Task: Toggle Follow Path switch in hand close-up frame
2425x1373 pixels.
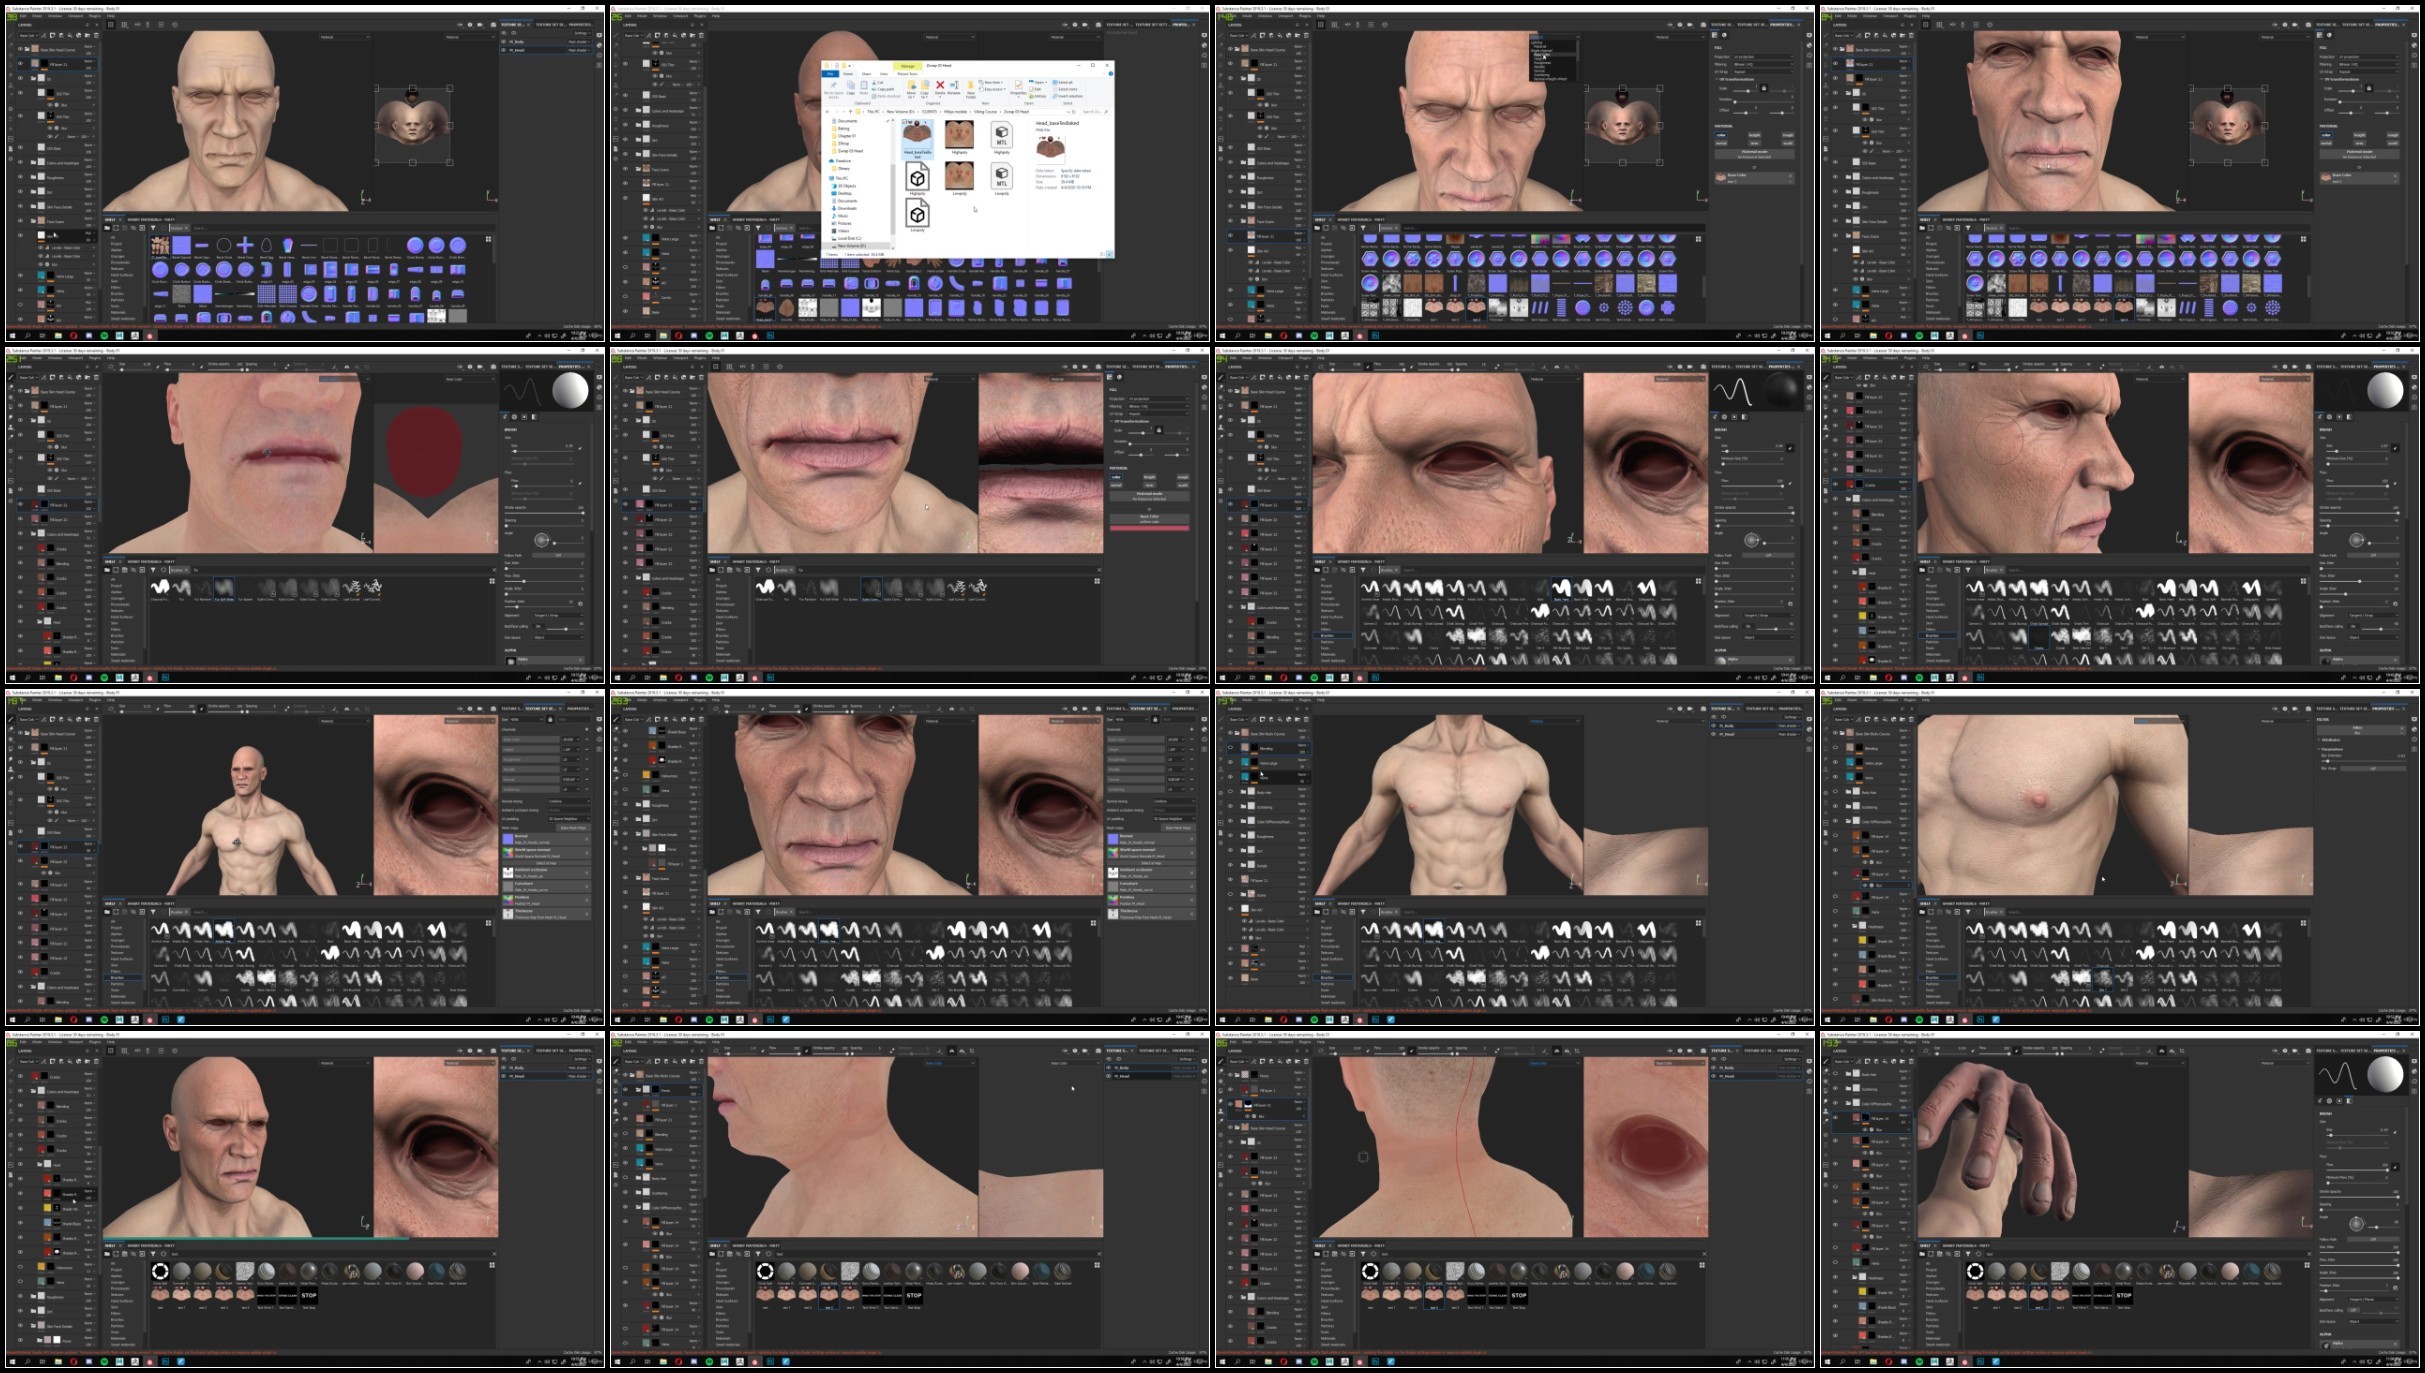Action: point(2373,1240)
